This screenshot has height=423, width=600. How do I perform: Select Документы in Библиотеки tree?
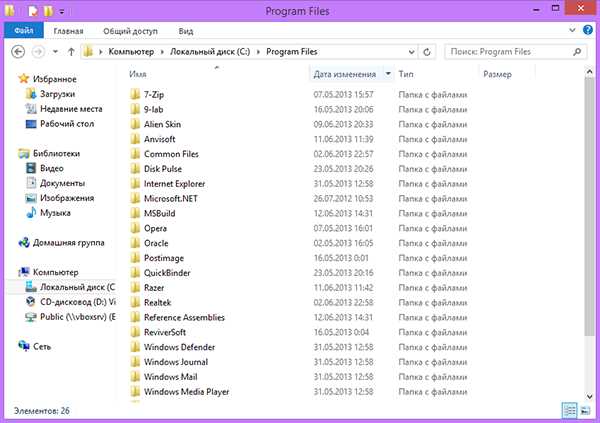pos(62,183)
